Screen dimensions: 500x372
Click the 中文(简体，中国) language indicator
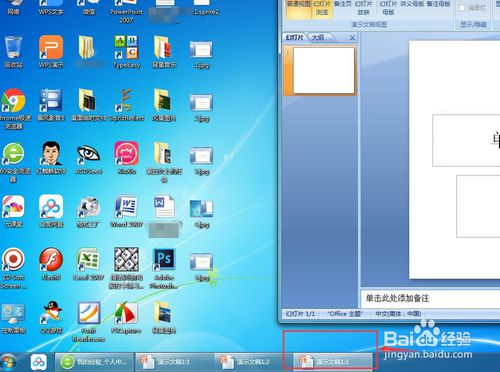398,314
